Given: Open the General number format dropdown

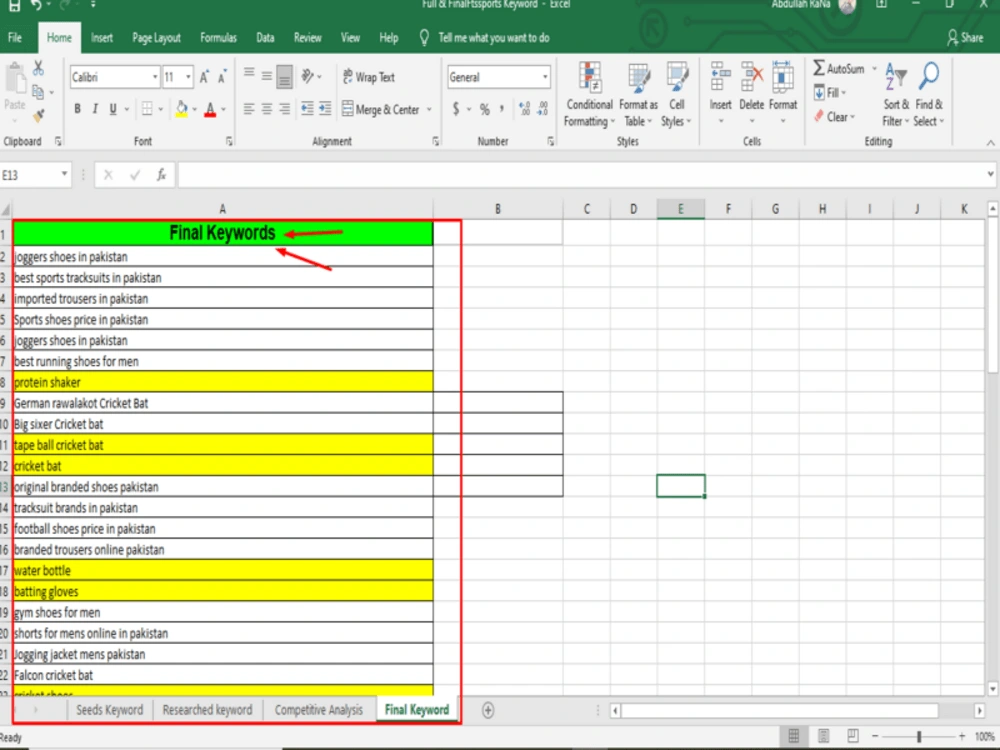Looking at the screenshot, I should (545, 77).
